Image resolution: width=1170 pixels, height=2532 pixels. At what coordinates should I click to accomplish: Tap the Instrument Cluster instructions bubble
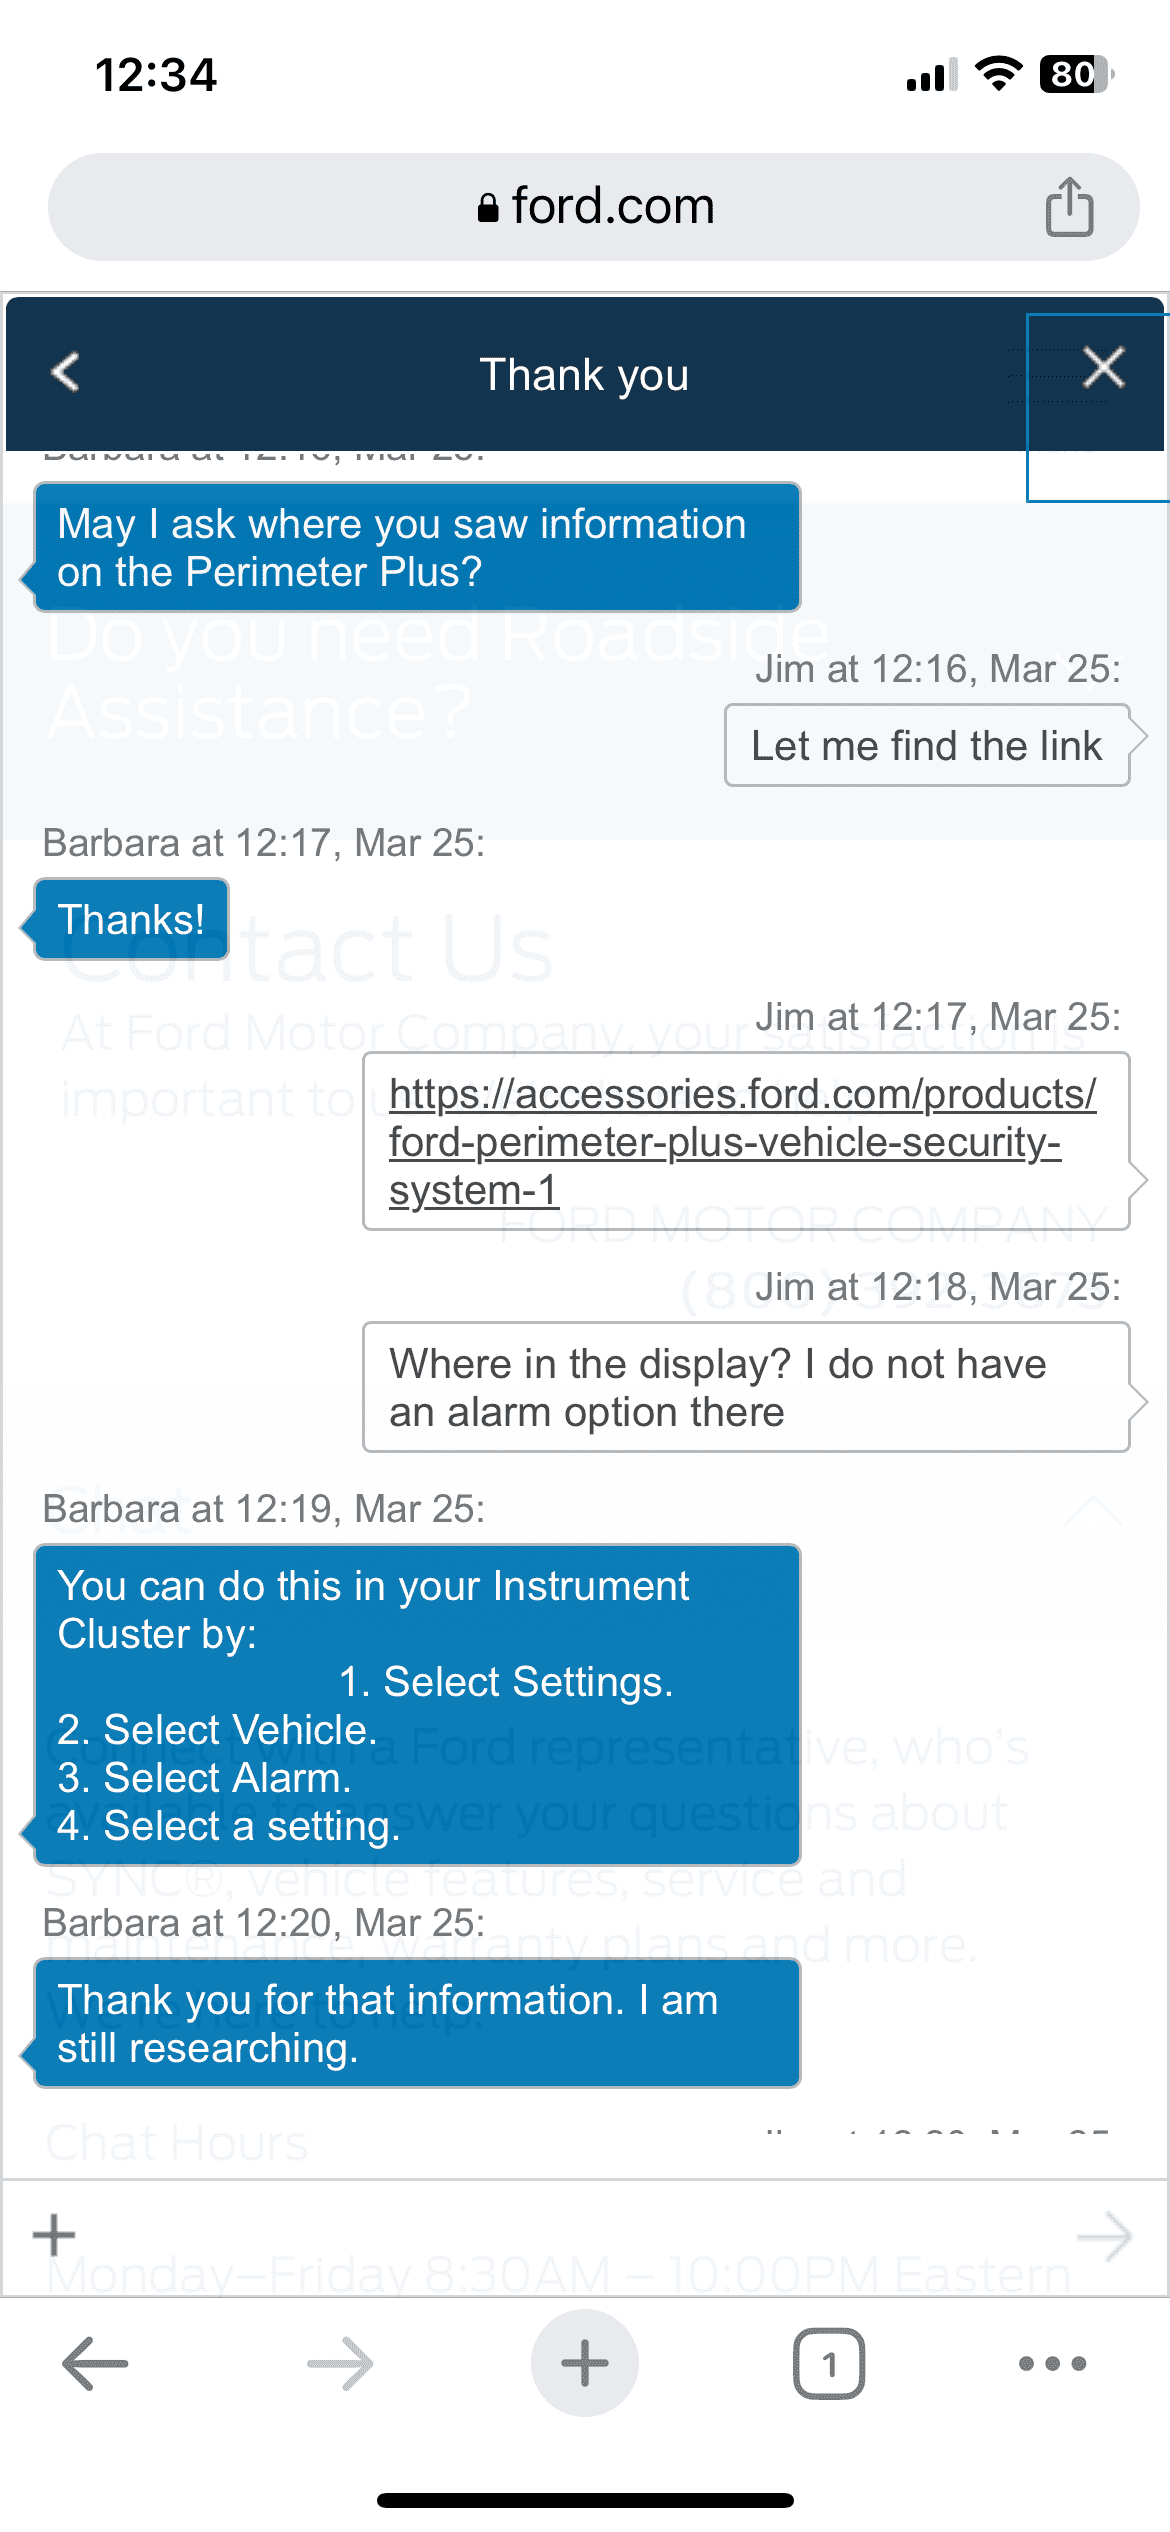417,1705
